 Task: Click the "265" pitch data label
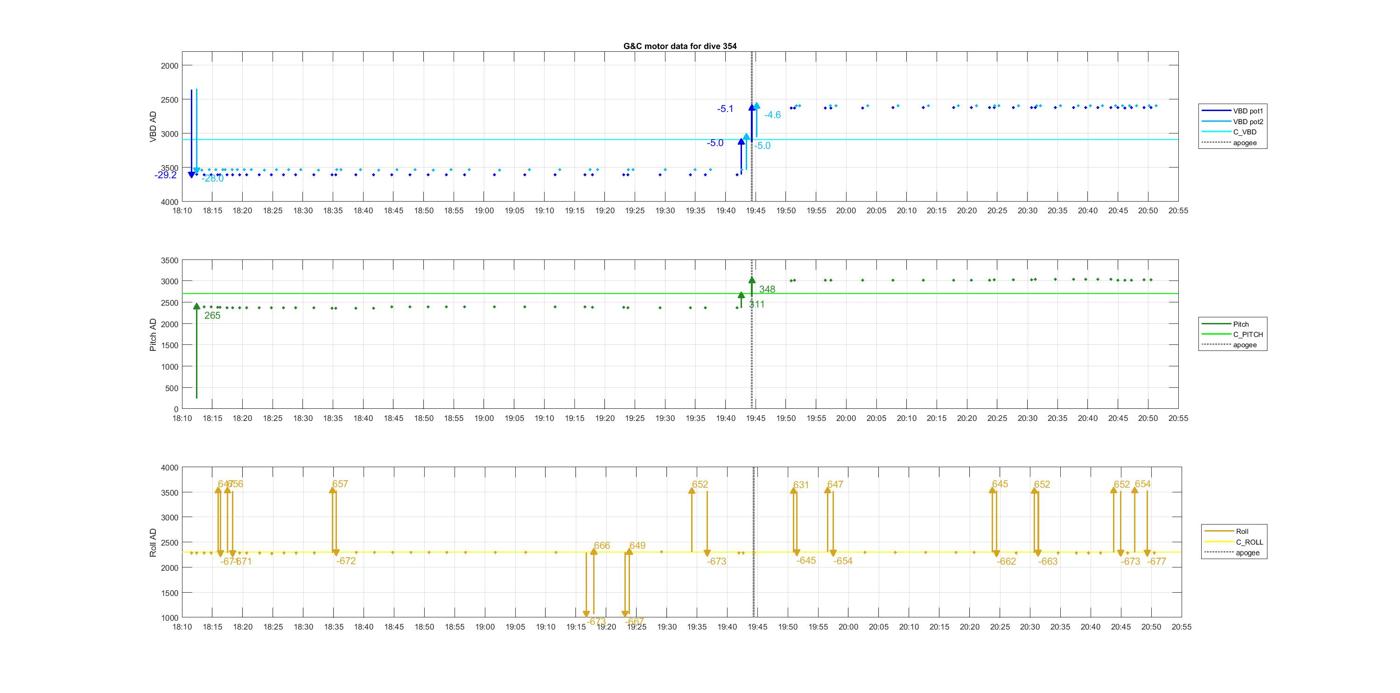pyautogui.click(x=212, y=316)
